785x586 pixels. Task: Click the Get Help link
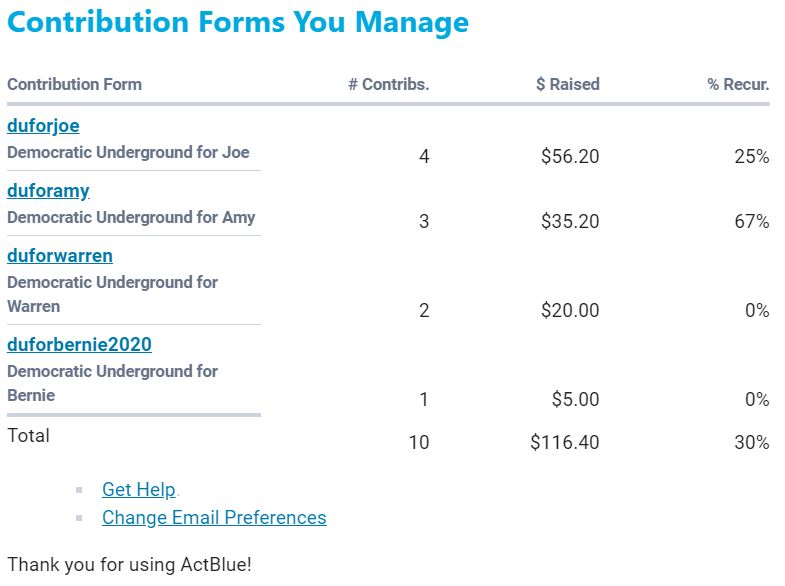coord(138,489)
